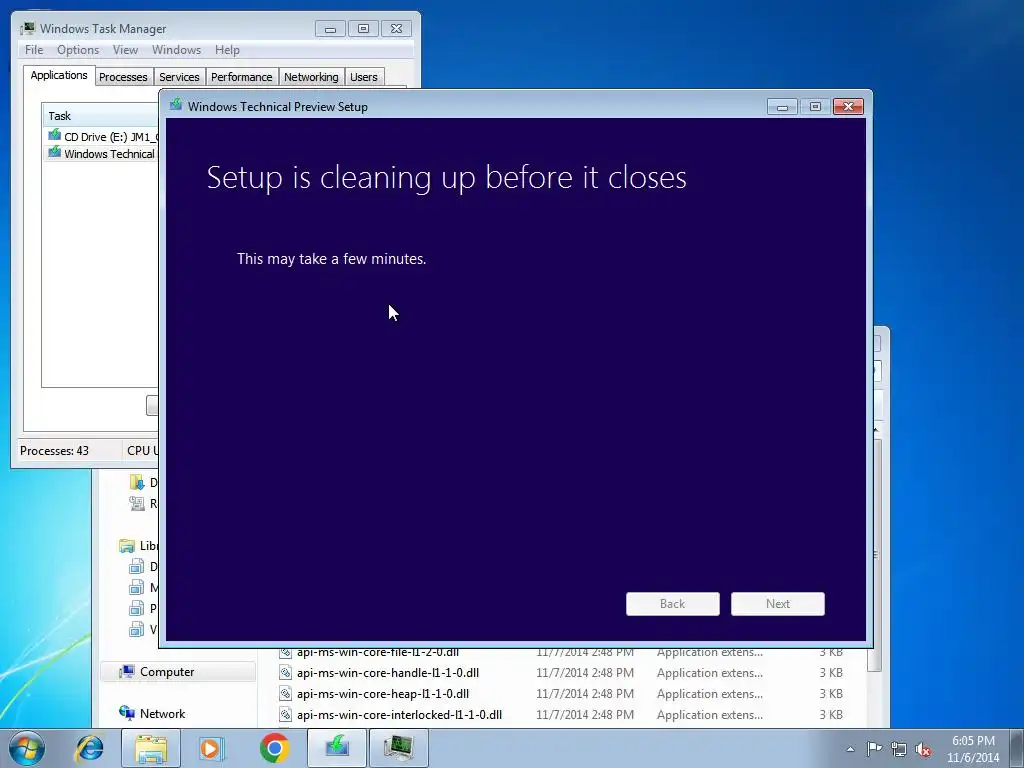Open Action Center flag icon
The height and width of the screenshot is (768, 1024).
click(874, 749)
